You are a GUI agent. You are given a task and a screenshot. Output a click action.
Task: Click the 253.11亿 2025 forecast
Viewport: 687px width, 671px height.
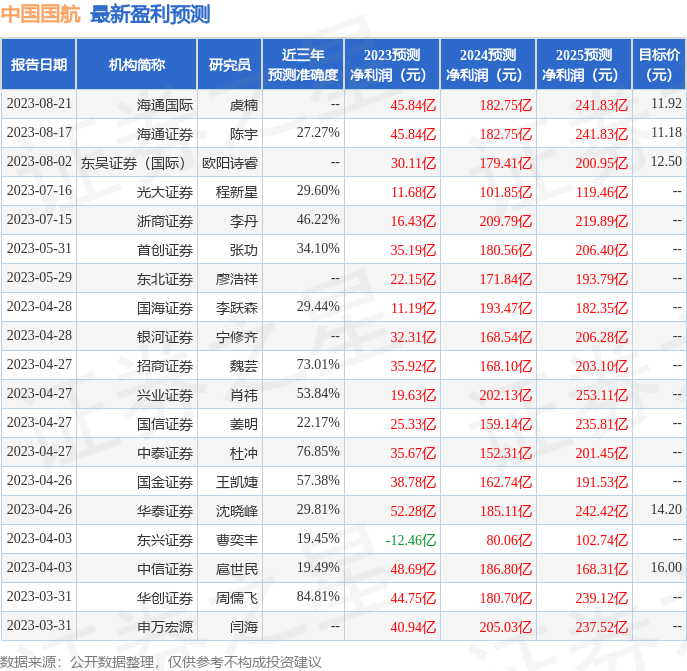tap(602, 395)
